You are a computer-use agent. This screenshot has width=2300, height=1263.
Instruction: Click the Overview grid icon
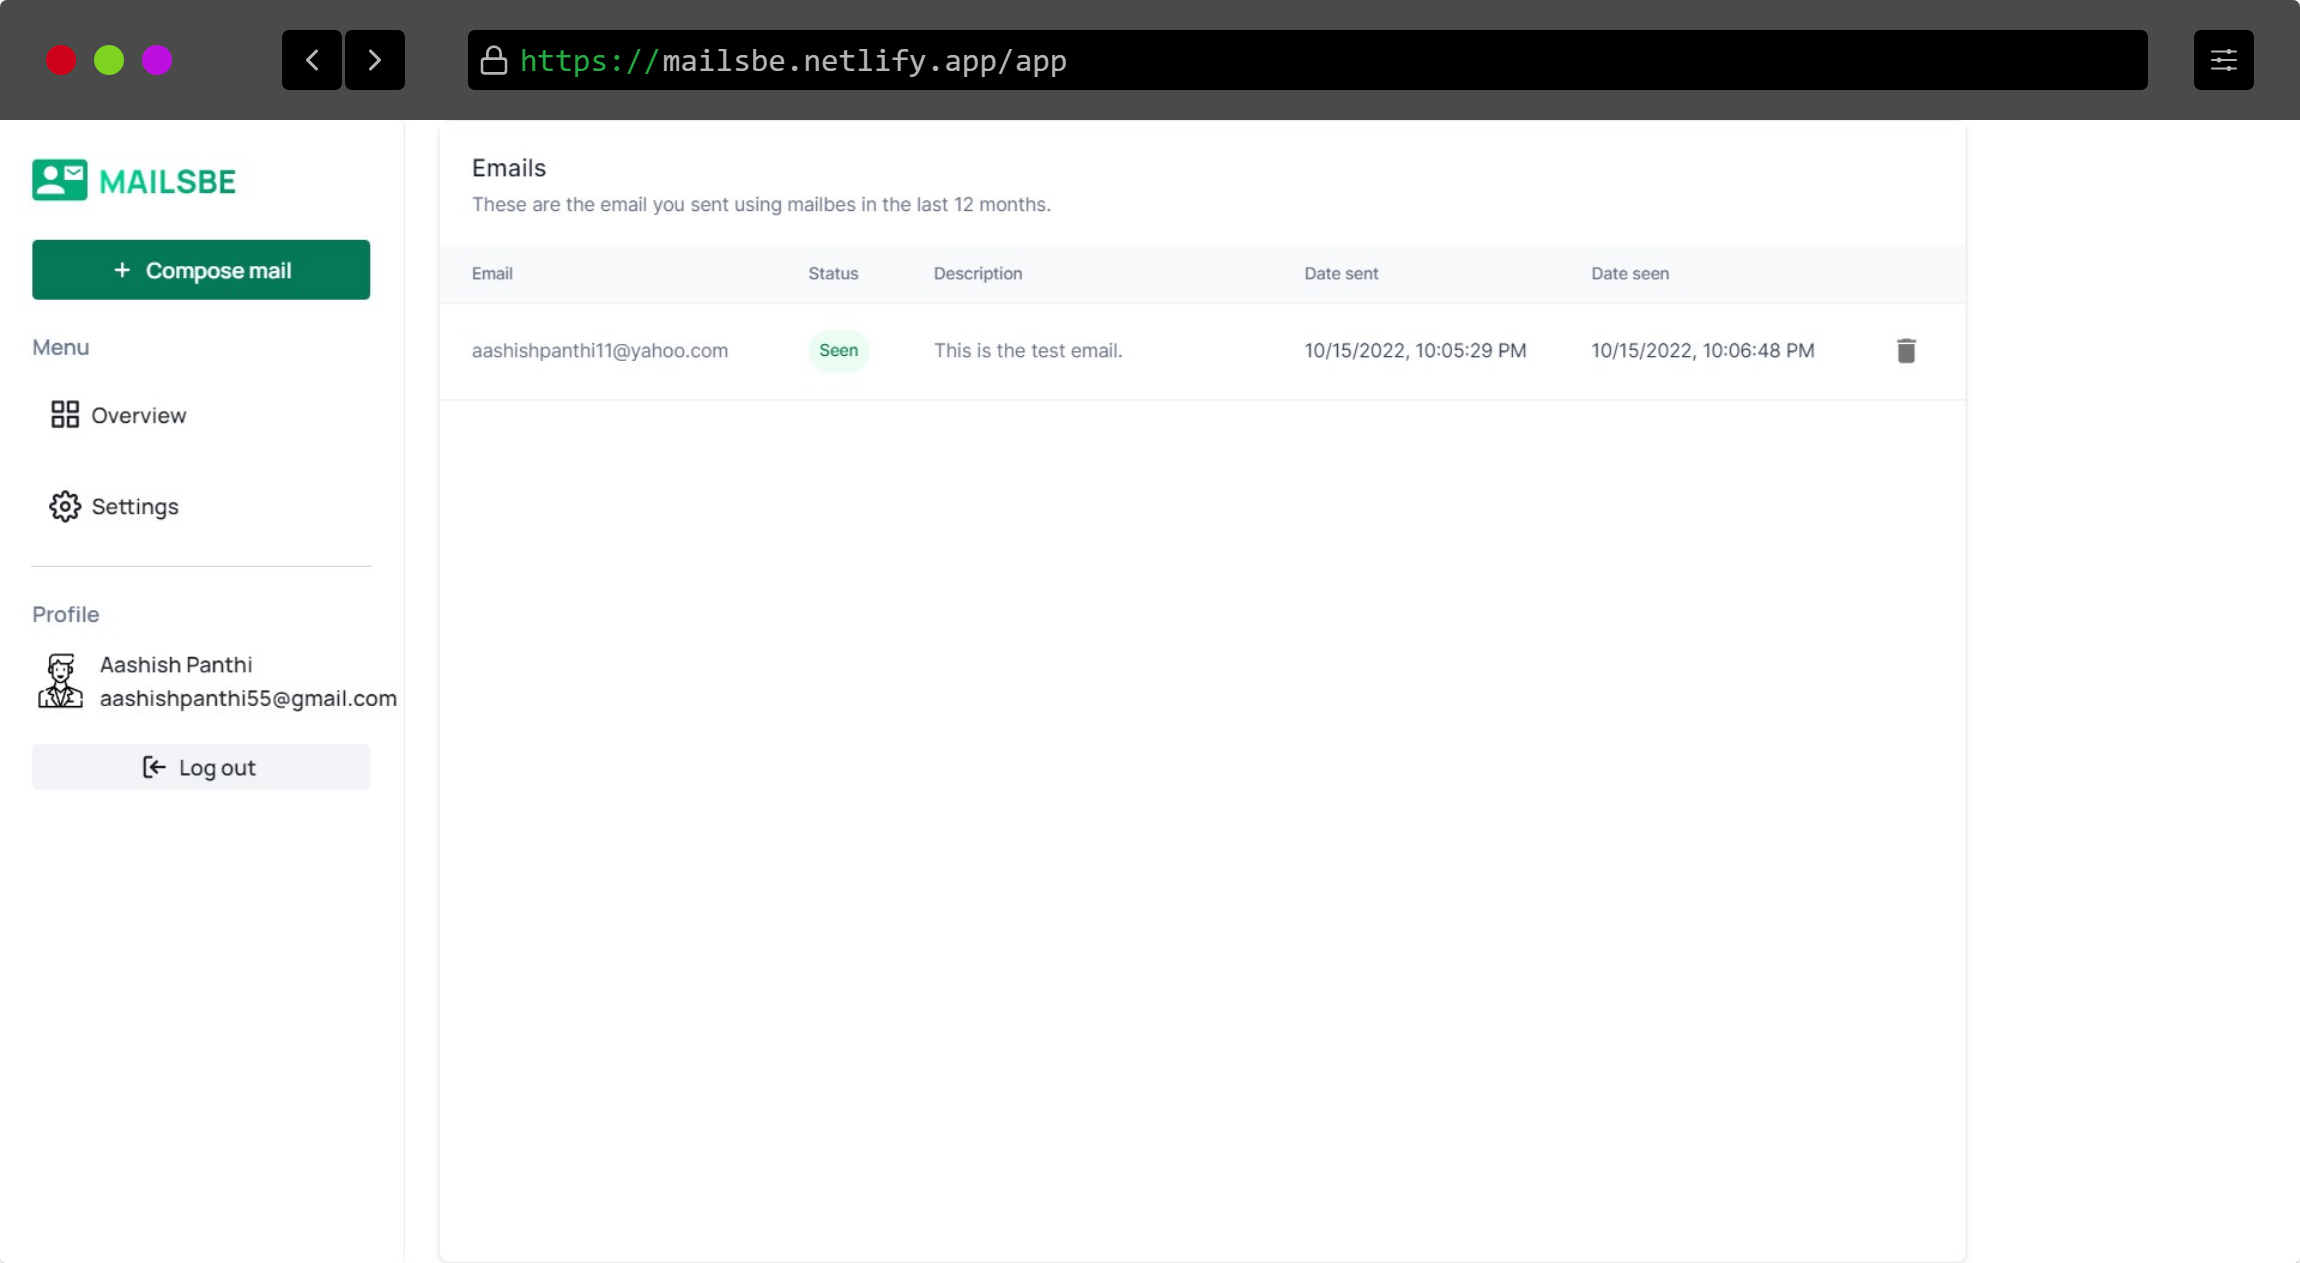65,415
